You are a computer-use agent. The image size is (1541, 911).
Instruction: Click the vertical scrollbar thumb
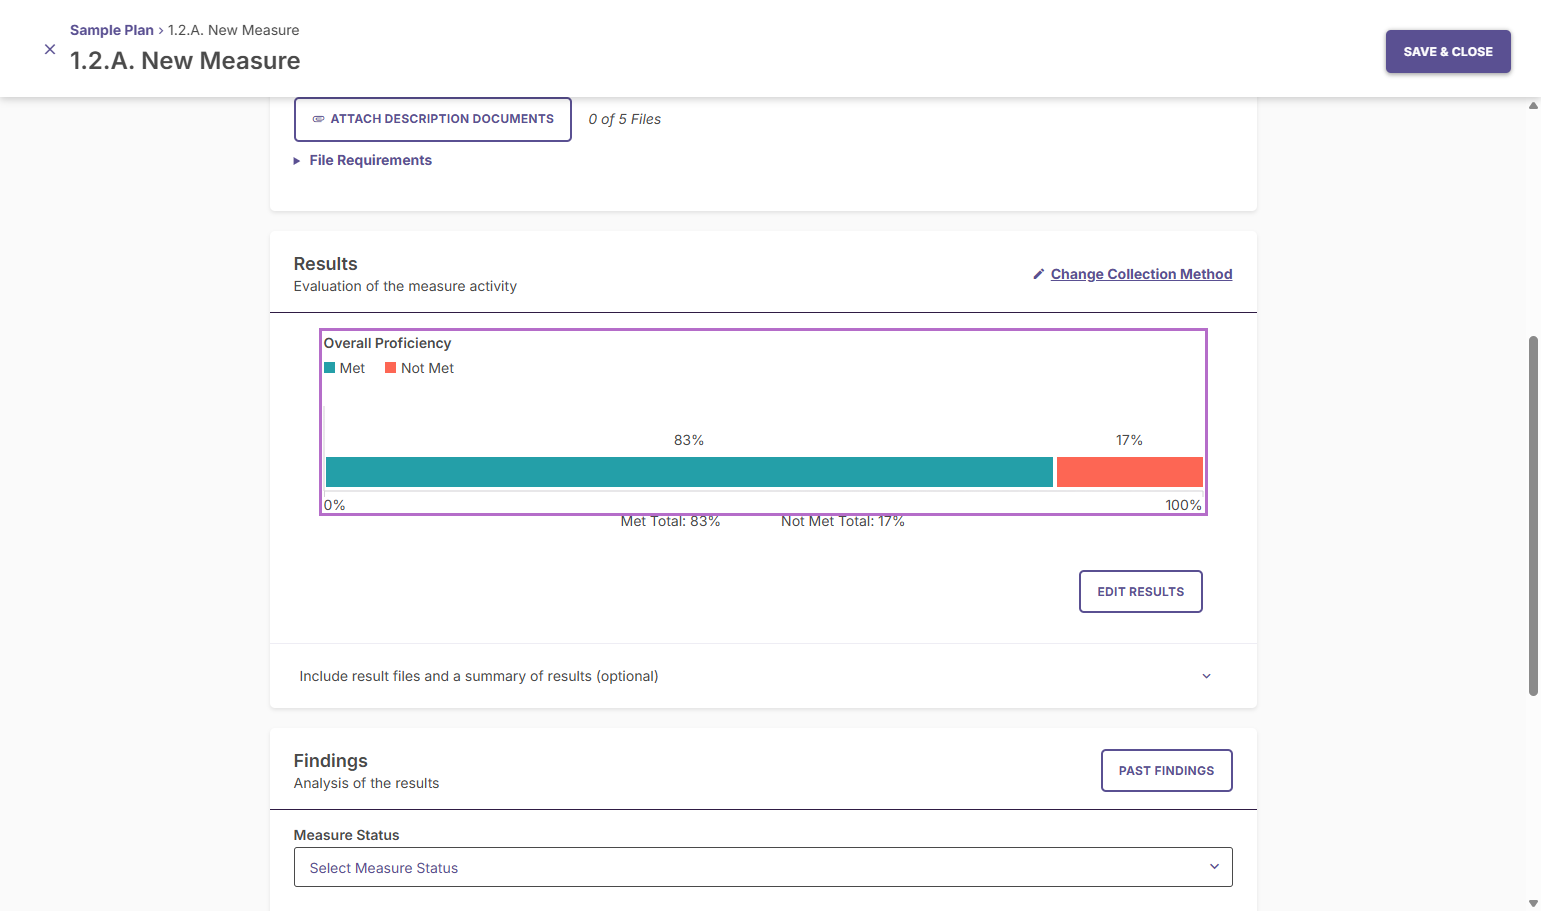pos(1533,515)
